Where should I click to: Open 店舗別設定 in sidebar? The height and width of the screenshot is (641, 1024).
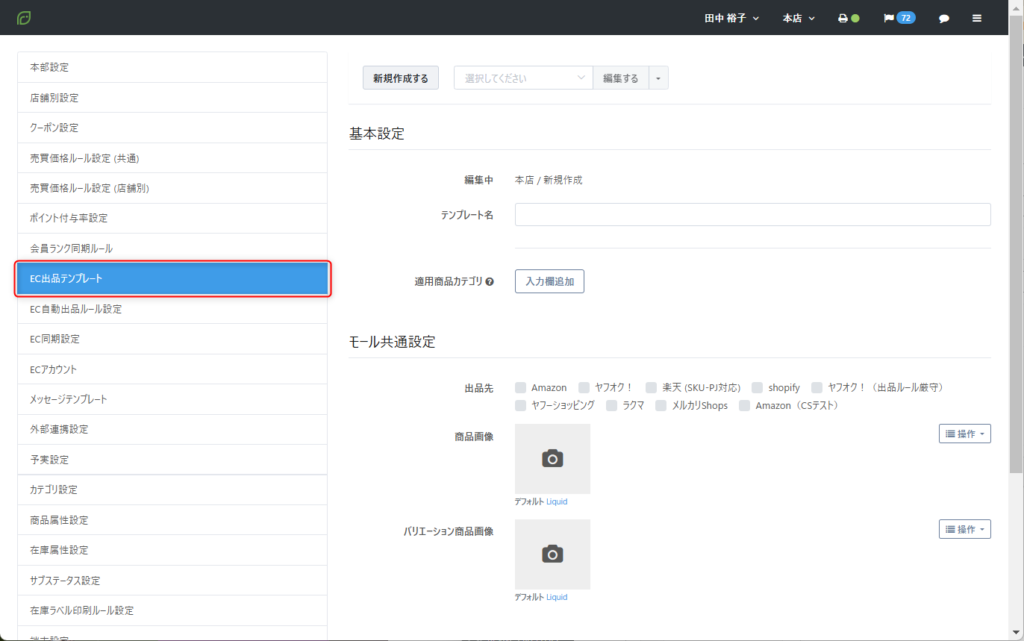tap(172, 98)
